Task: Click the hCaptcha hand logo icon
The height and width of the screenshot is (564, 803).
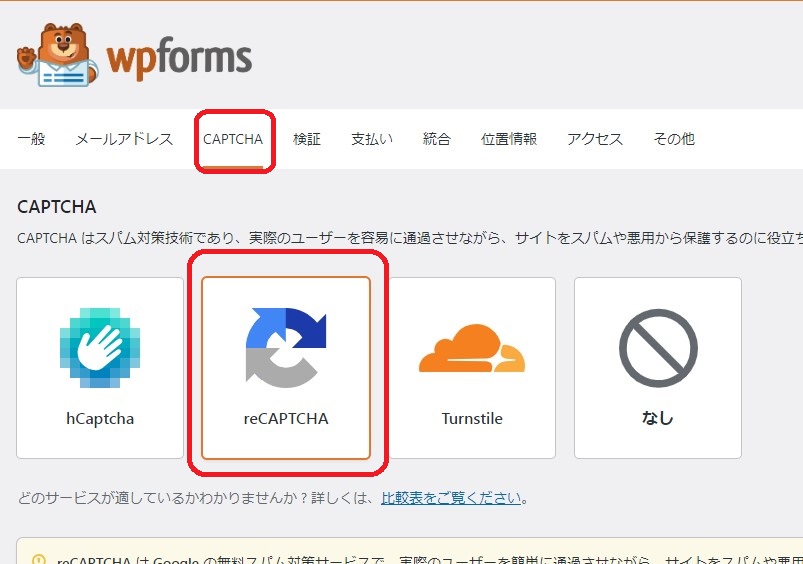Action: tap(100, 346)
